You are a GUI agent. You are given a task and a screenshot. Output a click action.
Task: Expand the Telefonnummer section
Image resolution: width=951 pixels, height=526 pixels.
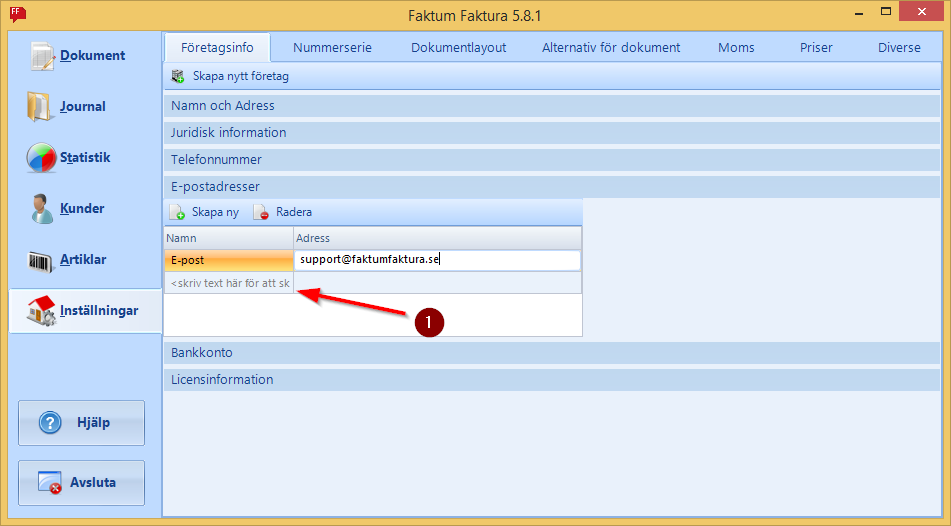[552, 160]
